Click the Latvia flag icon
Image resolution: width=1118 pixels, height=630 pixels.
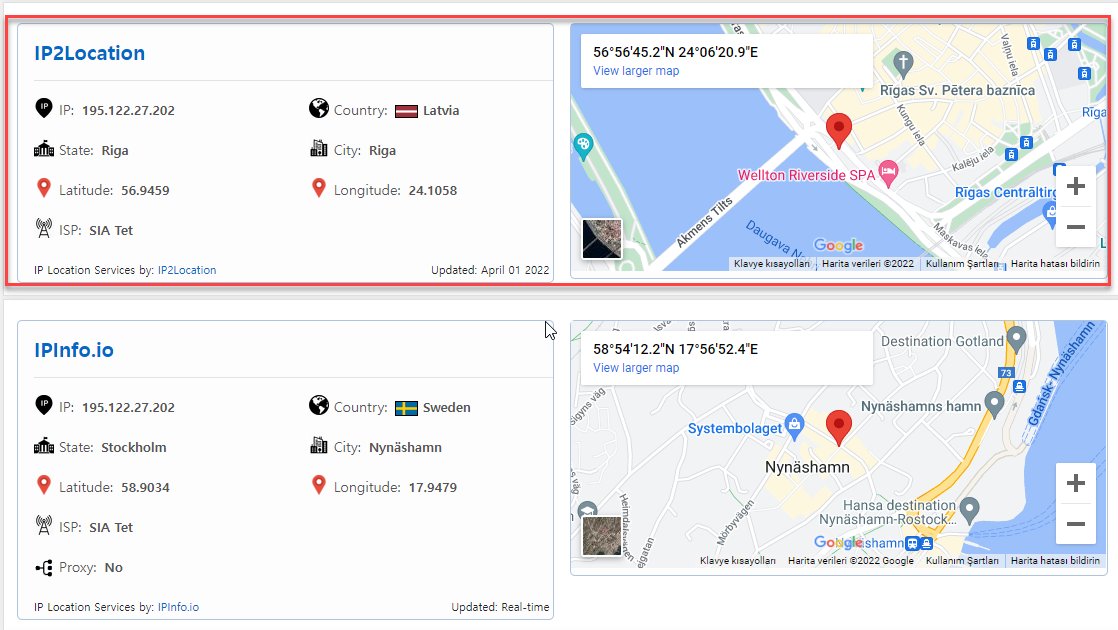(406, 111)
